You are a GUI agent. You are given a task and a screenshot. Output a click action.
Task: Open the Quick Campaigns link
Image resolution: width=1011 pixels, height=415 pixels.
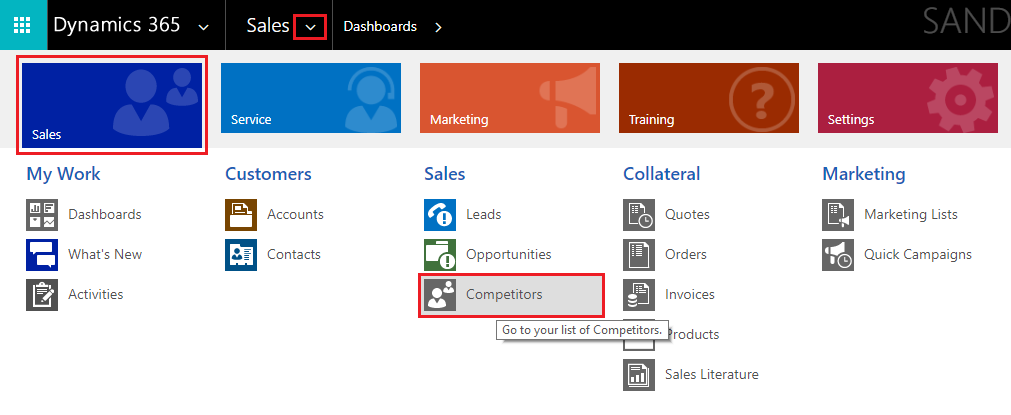[x=918, y=255]
